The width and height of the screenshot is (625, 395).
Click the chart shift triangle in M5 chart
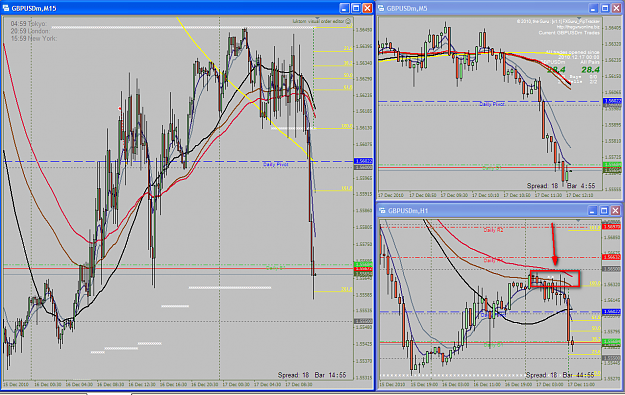tap(580, 18)
